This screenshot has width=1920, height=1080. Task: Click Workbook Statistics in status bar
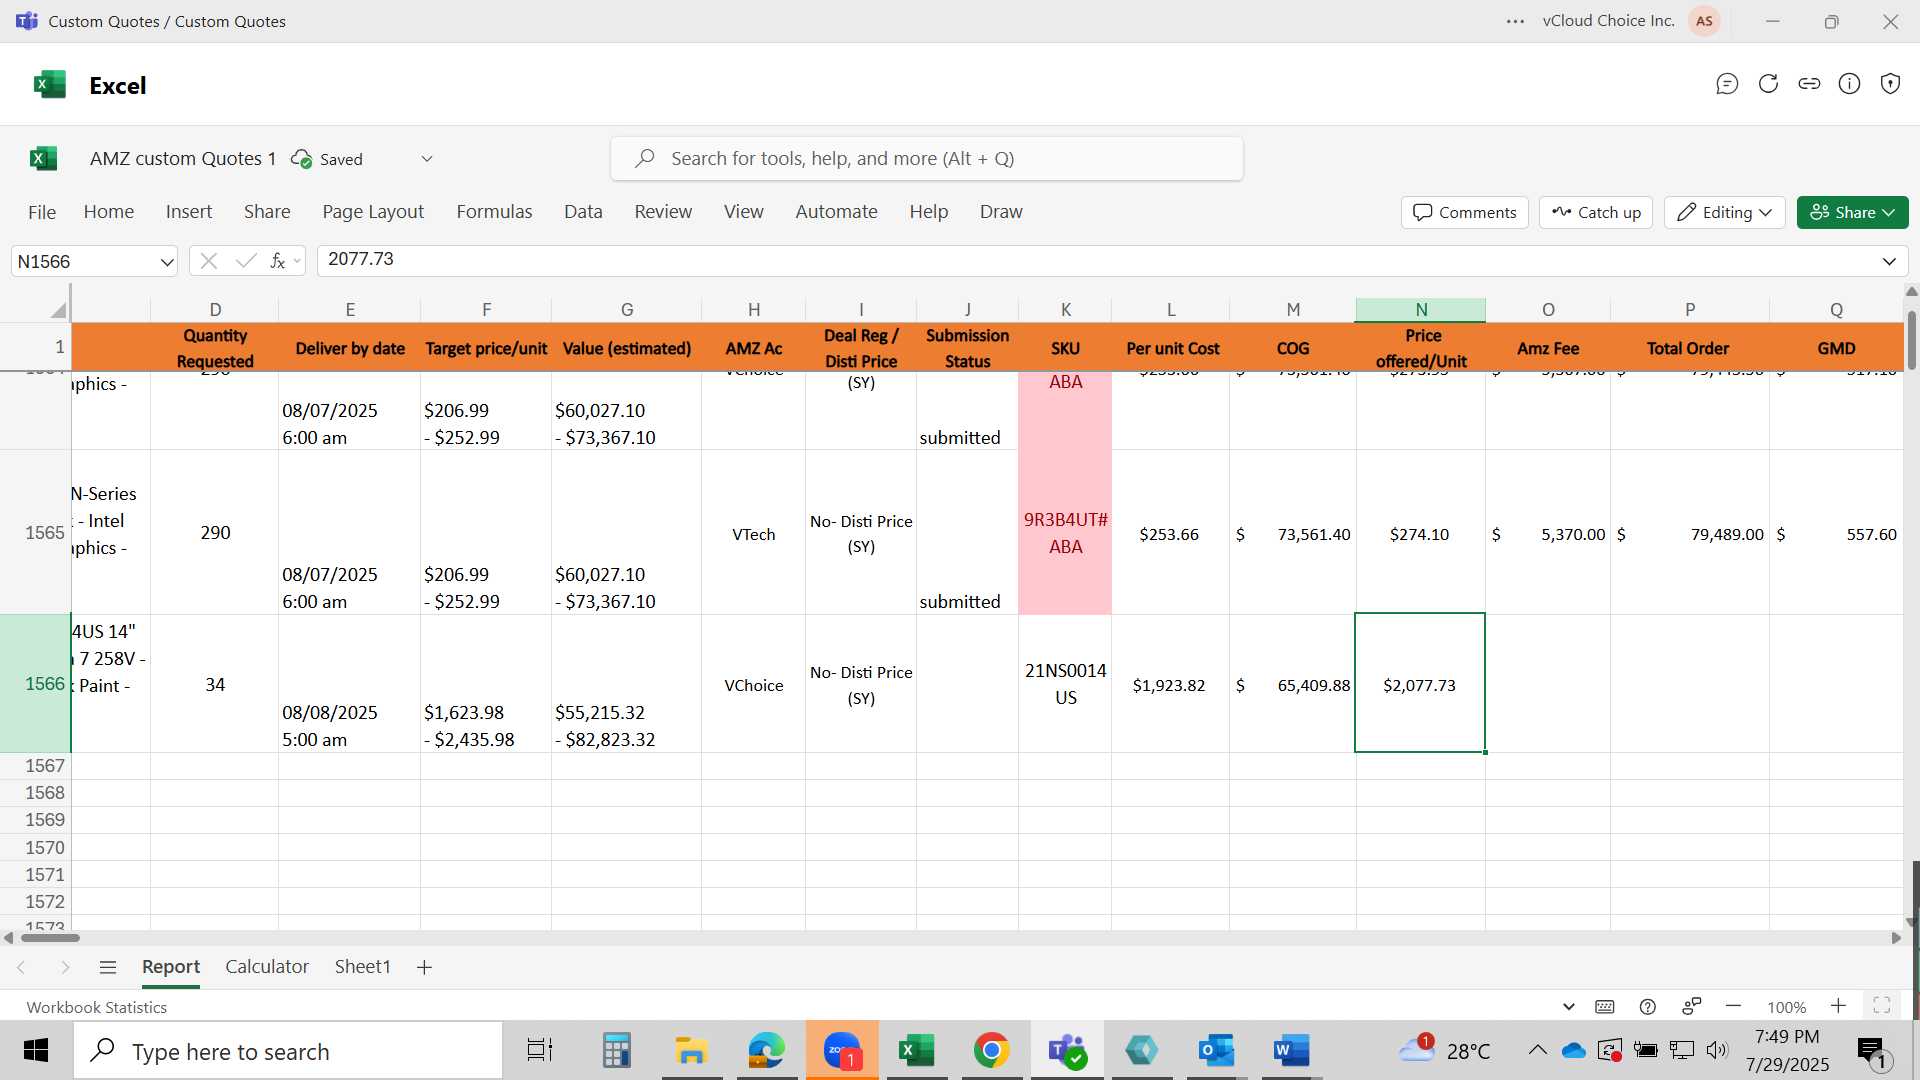(96, 1007)
